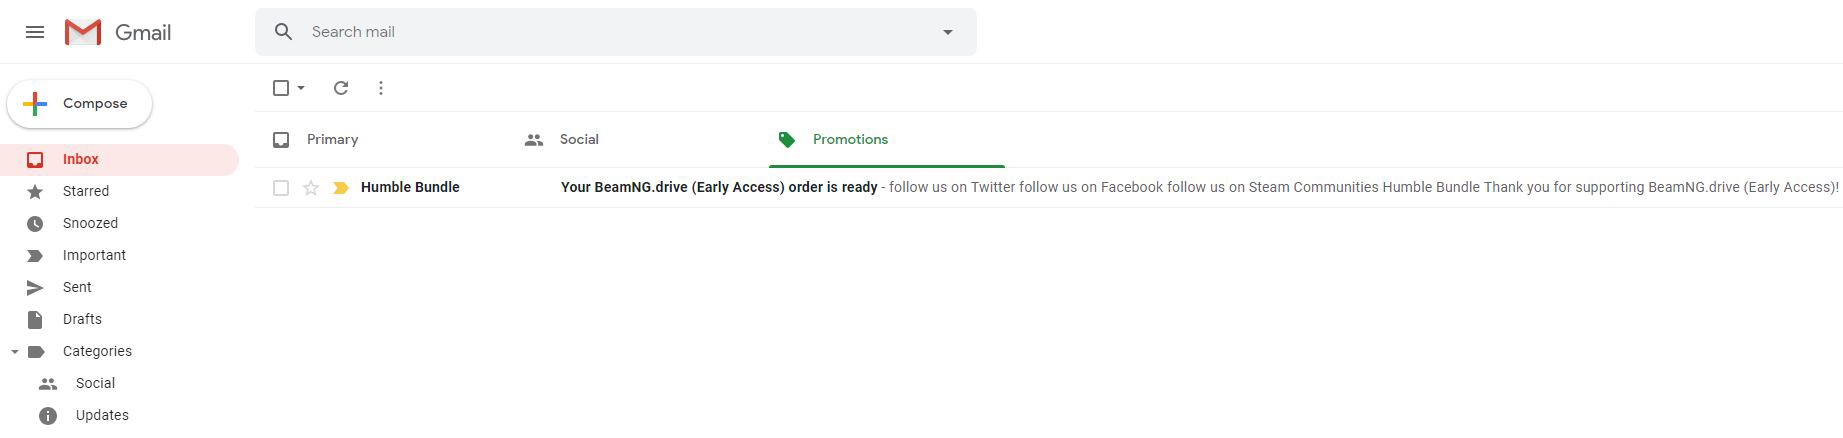Toggle importance marker on Humble Bundle email
Screen dimensions: 1843x438
(341, 188)
